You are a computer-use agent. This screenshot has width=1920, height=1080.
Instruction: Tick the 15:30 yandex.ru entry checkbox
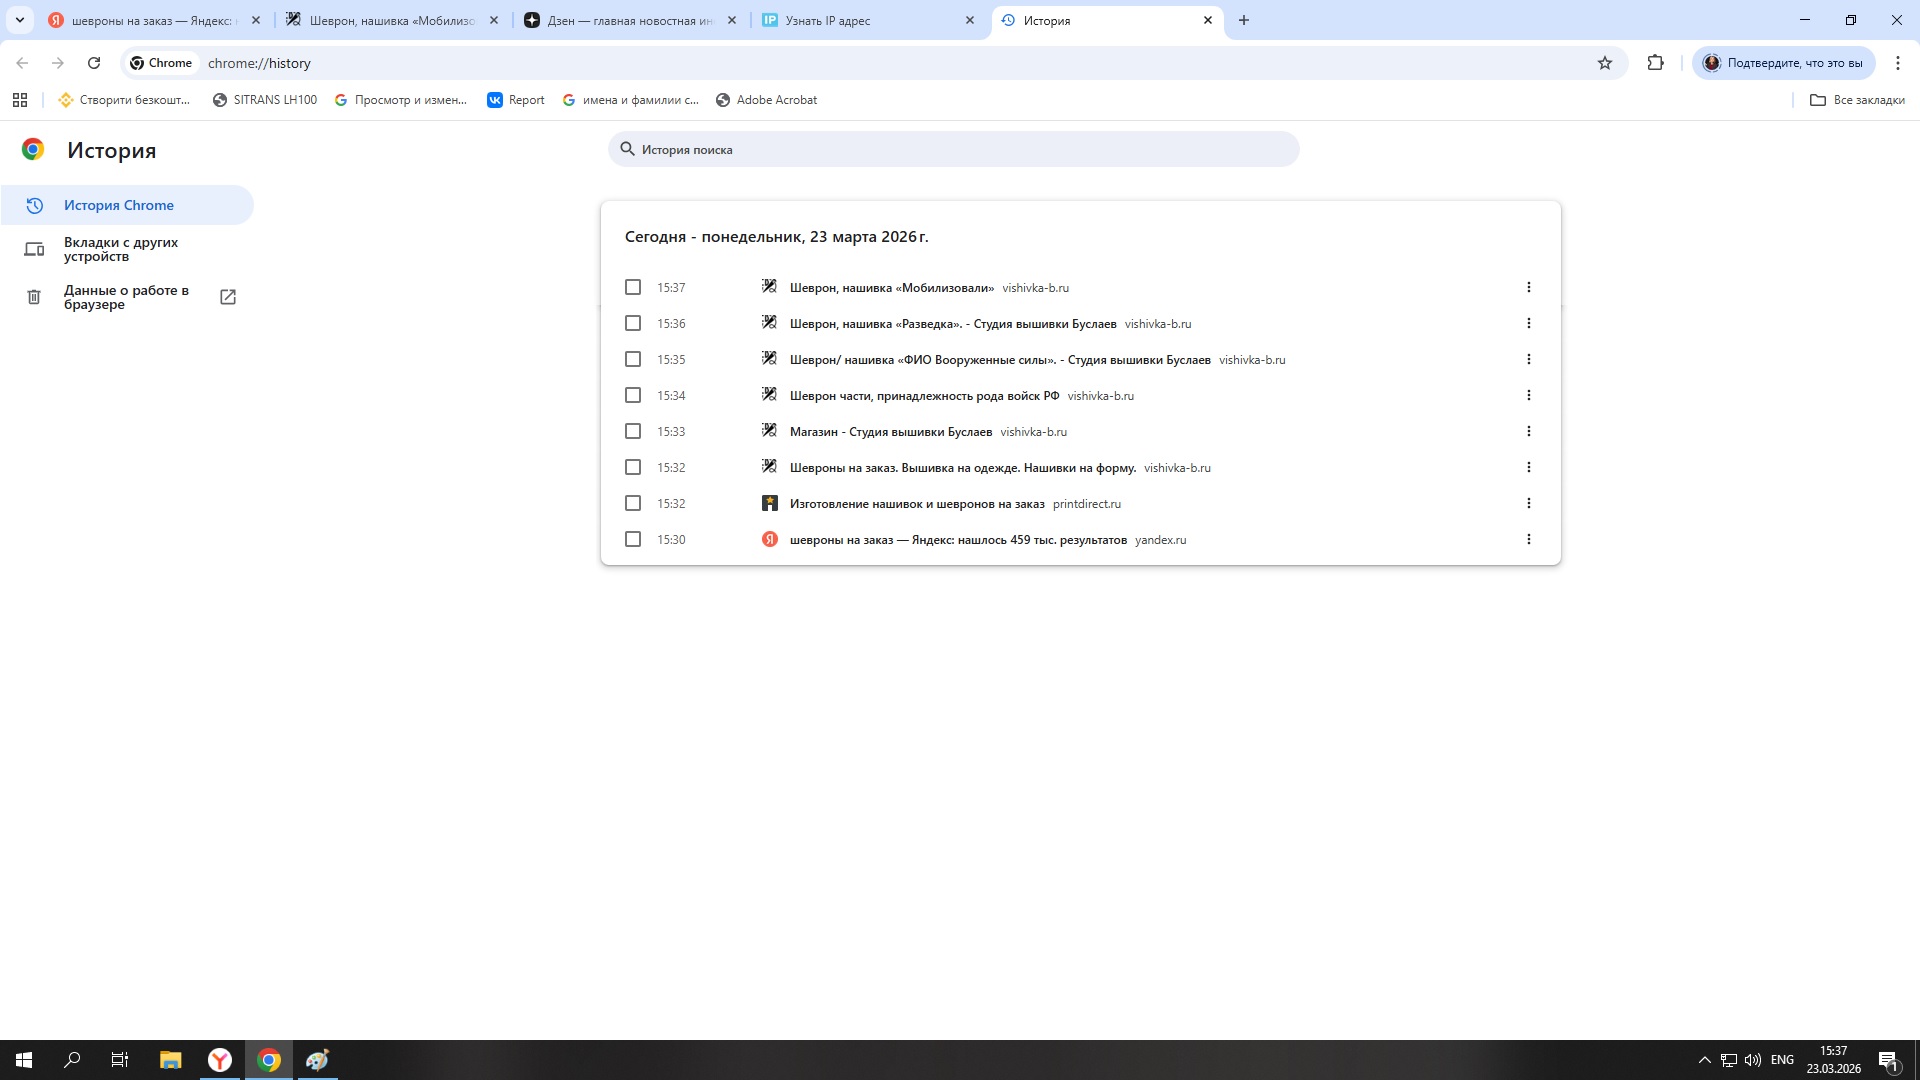[x=633, y=539]
